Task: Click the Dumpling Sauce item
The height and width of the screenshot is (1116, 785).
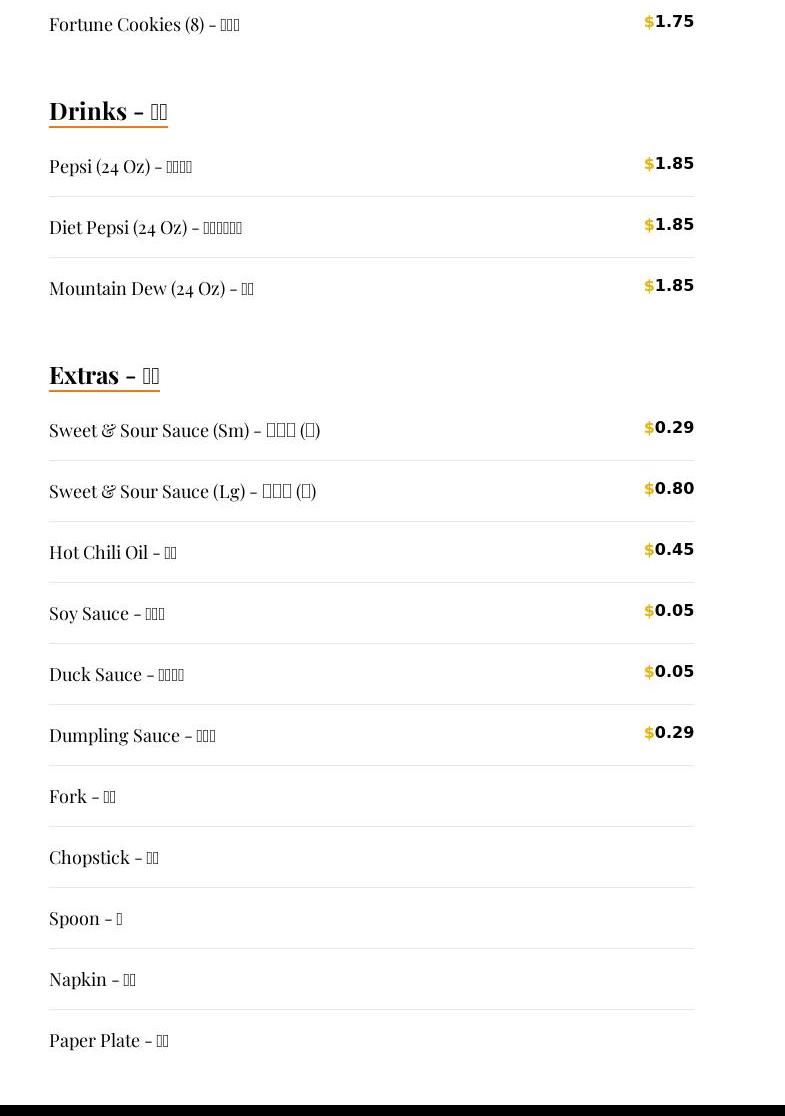Action: click(x=132, y=736)
